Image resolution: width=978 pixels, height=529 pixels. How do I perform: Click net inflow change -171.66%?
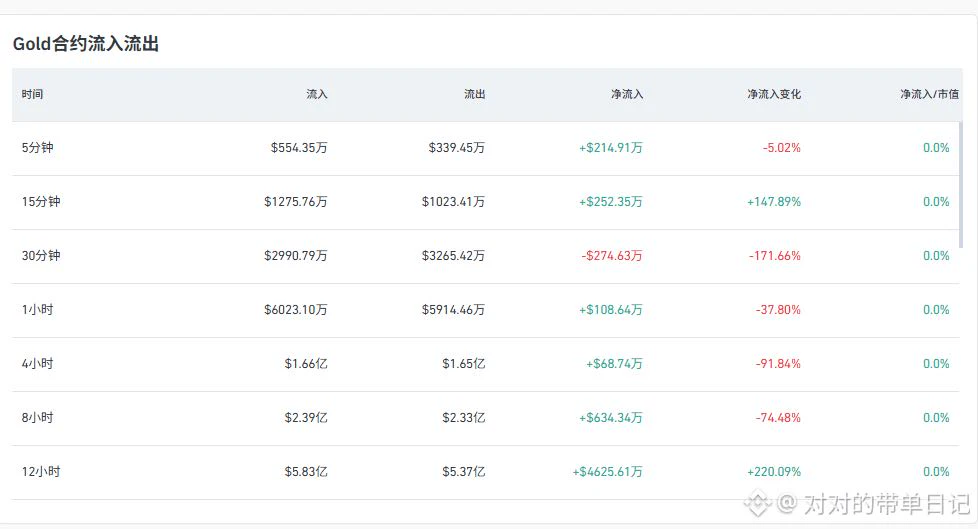775,256
